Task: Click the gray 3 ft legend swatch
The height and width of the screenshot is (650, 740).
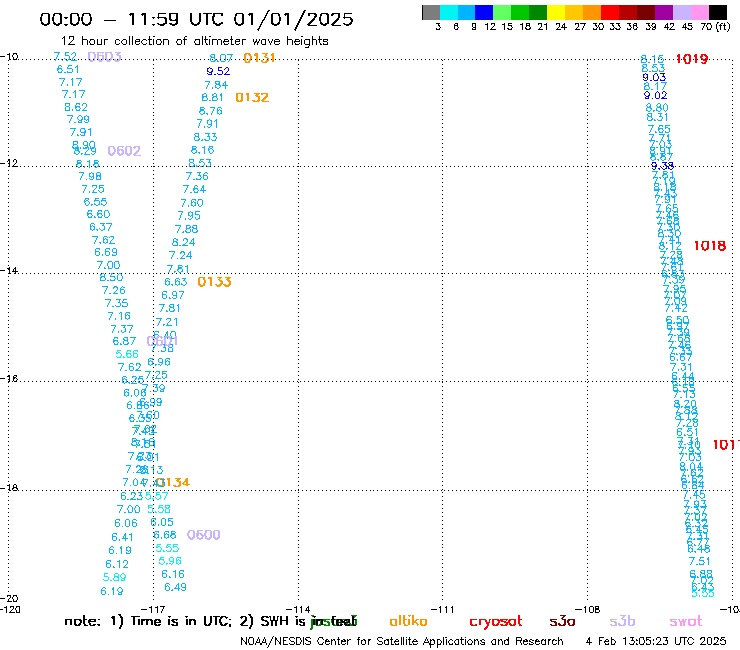Action: [431, 13]
